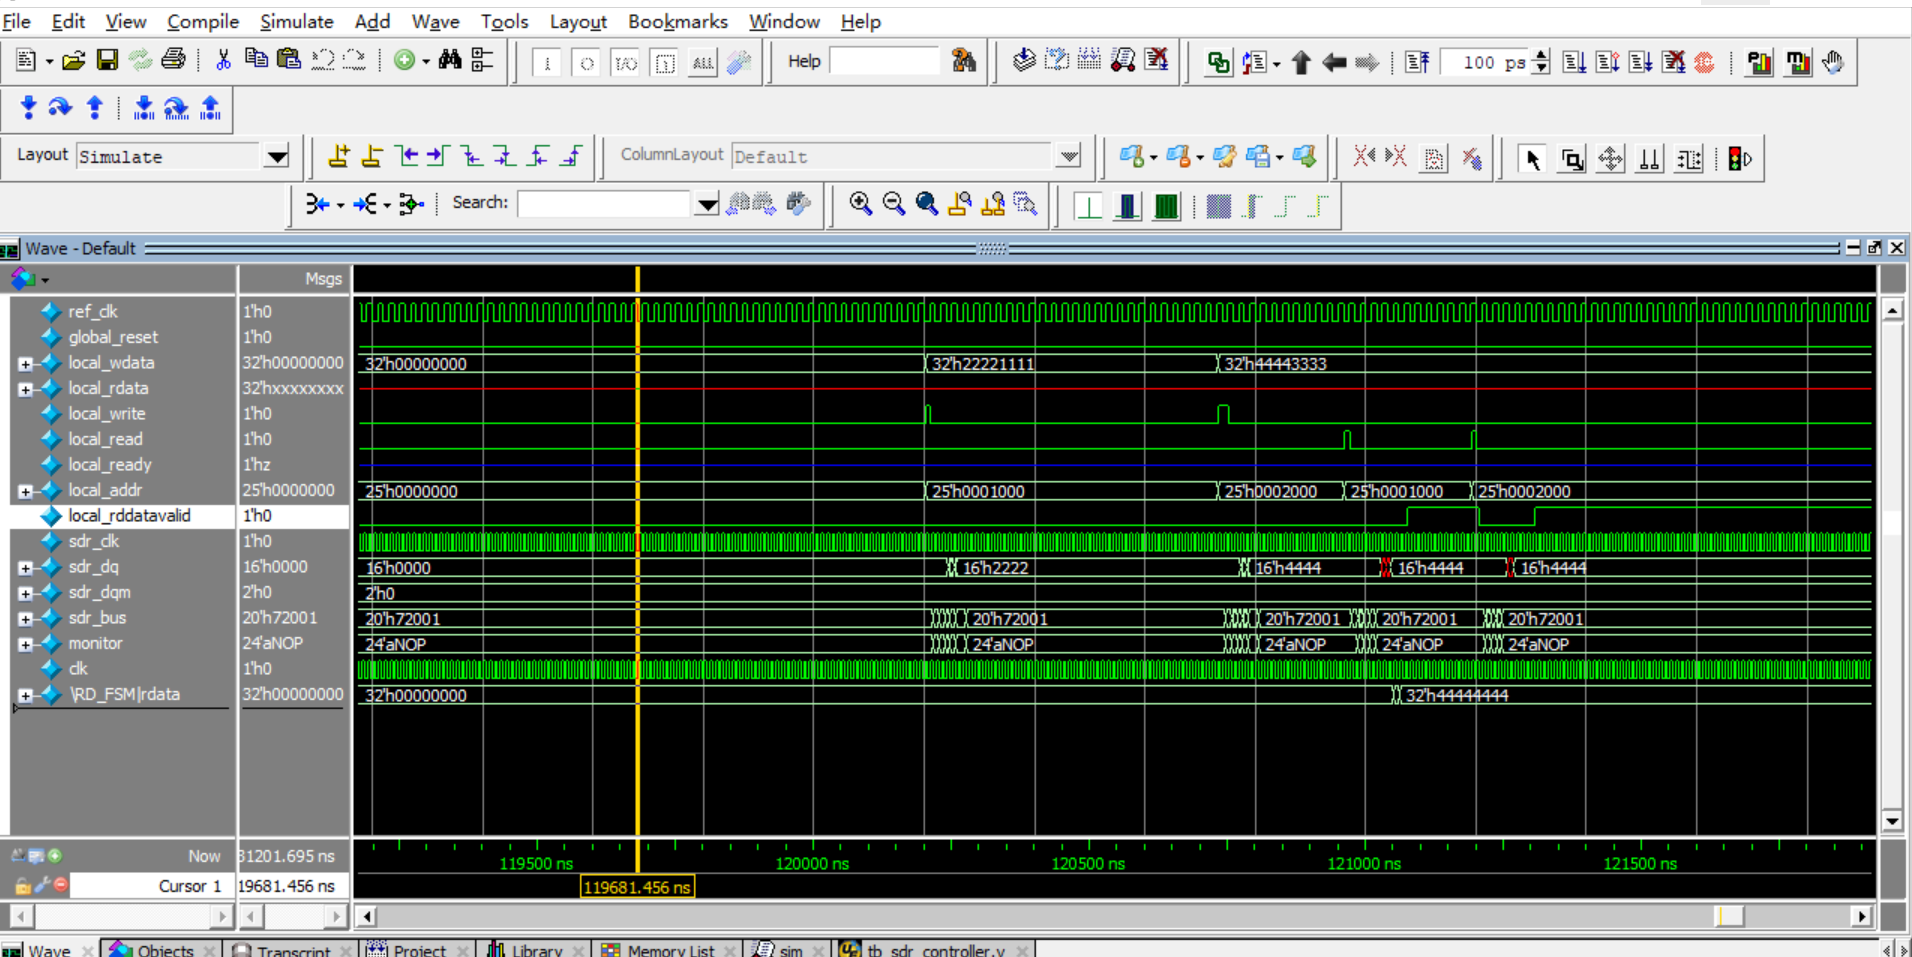Open the Simulate menu

(x=296, y=21)
